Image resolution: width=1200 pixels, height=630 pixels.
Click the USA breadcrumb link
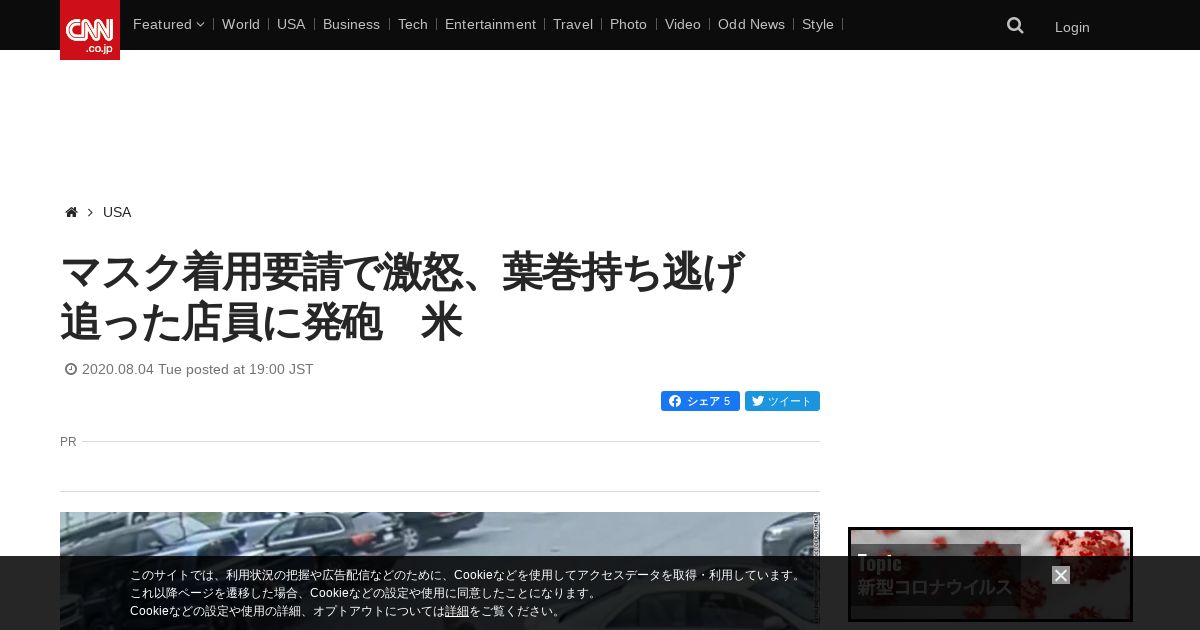coord(117,212)
